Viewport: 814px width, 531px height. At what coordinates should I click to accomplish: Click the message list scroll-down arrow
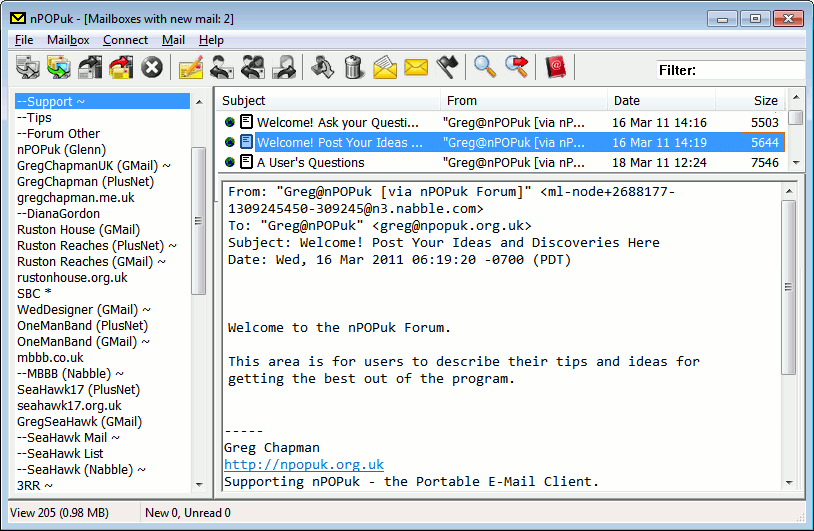coord(796,162)
